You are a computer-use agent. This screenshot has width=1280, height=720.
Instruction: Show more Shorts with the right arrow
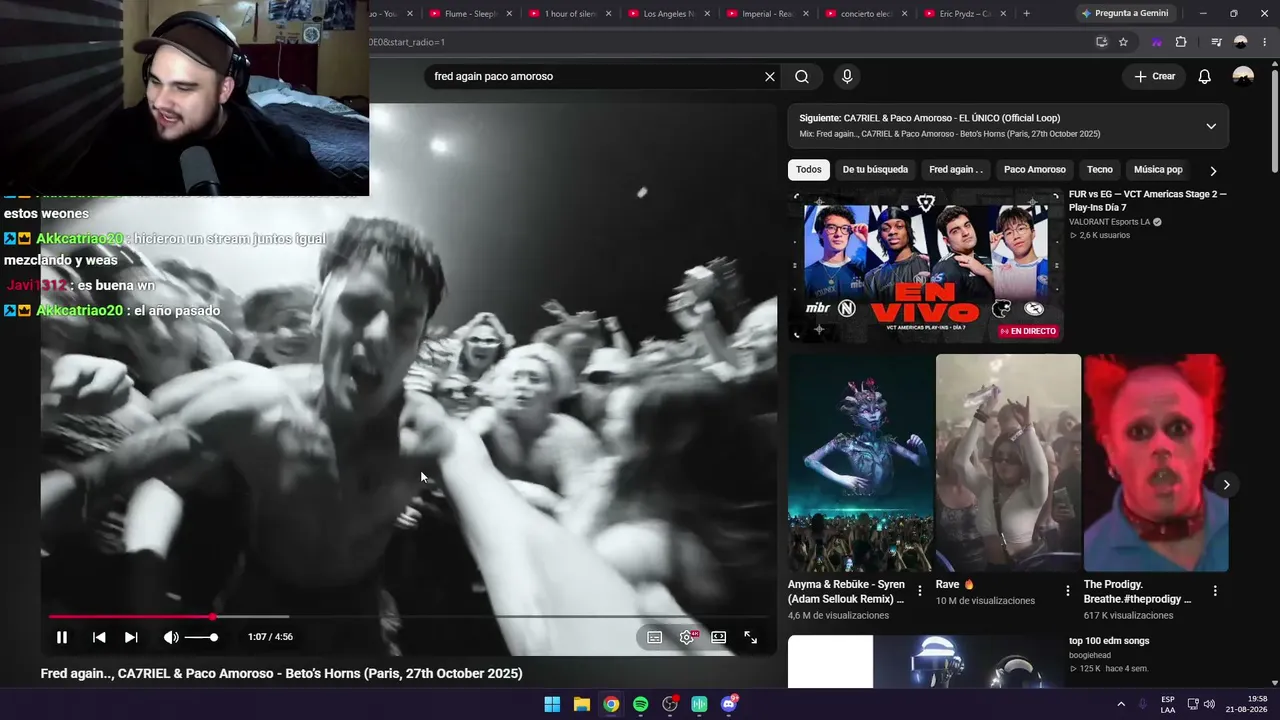1227,485
